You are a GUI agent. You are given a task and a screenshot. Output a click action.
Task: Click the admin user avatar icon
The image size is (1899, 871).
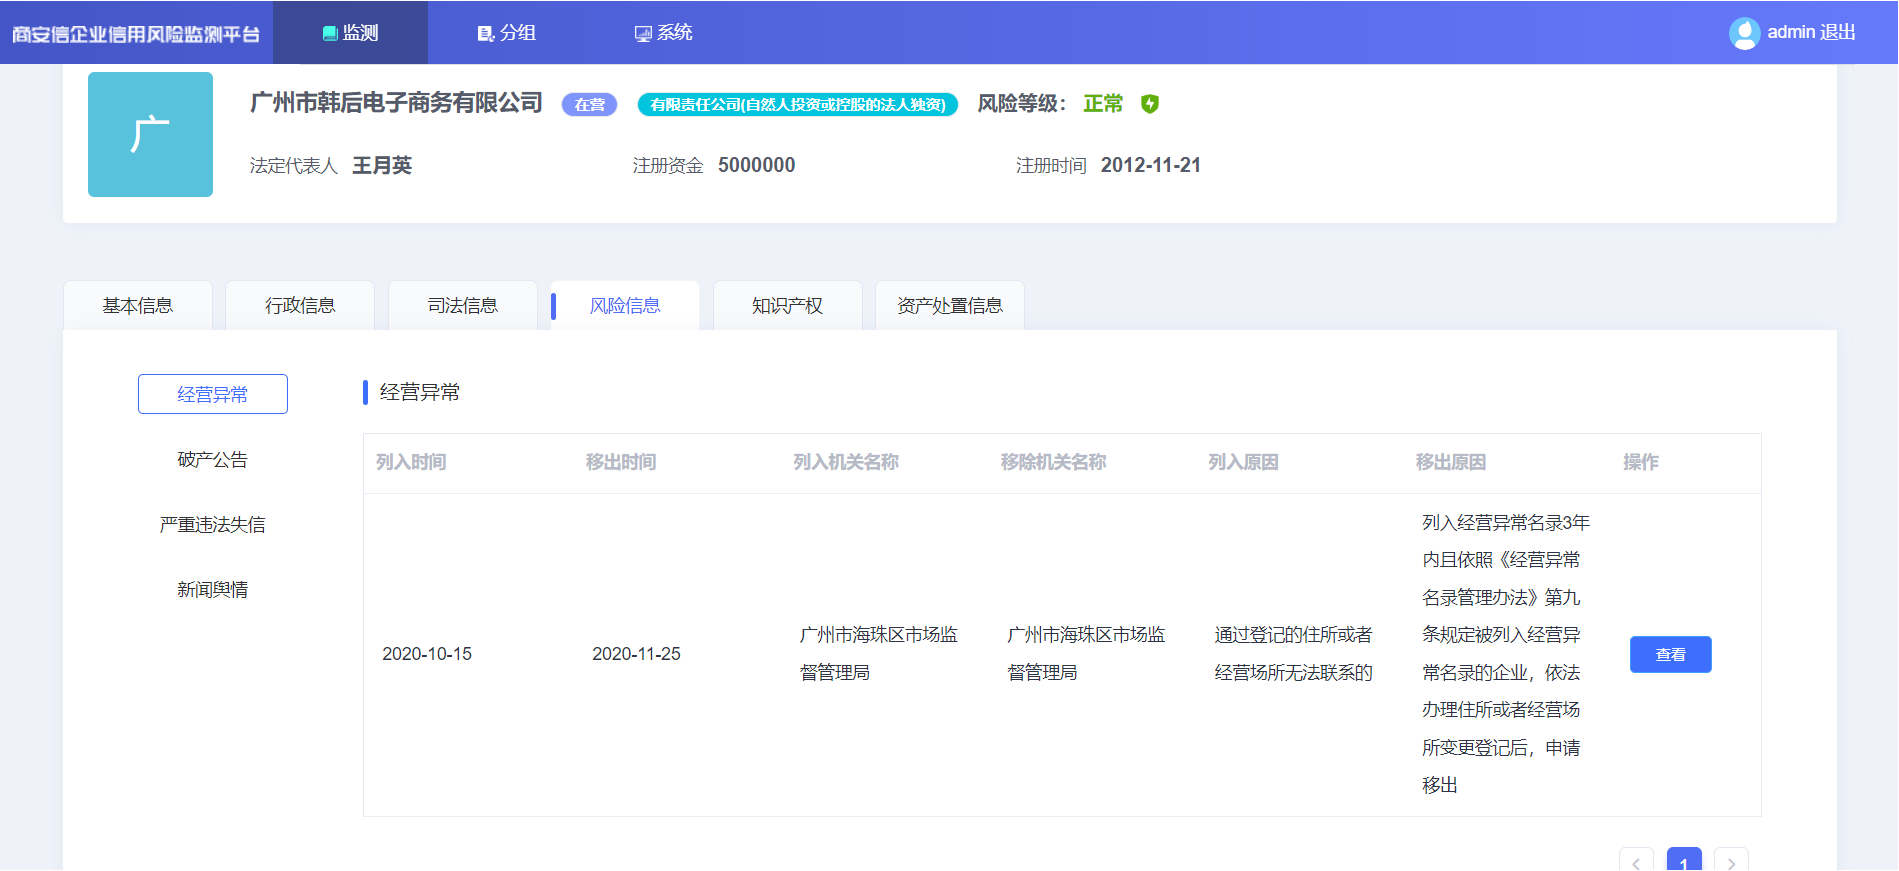(1745, 33)
